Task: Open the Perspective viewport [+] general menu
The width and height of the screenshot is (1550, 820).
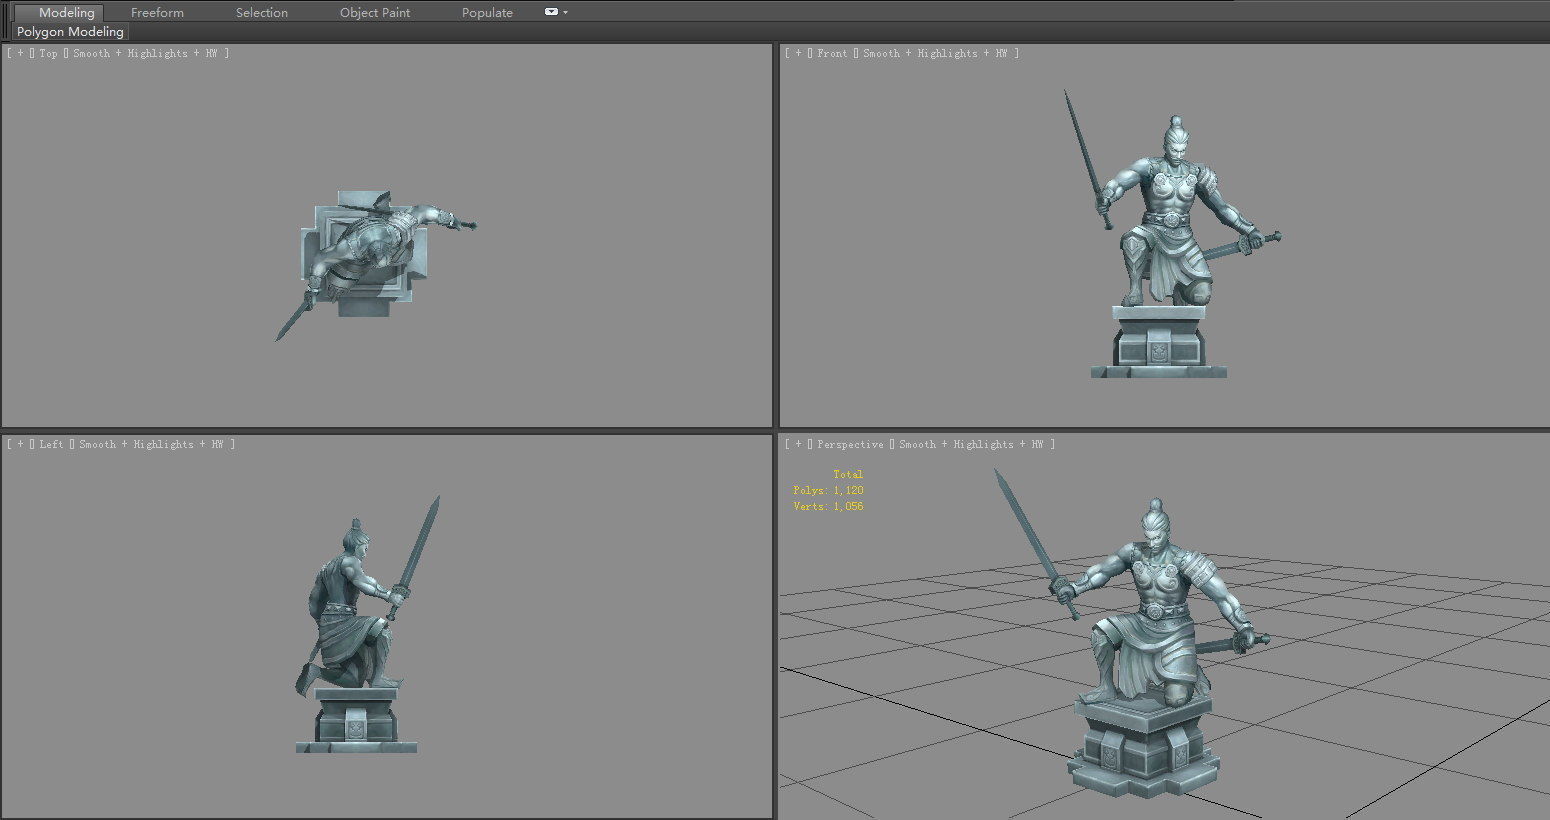Action: point(798,444)
